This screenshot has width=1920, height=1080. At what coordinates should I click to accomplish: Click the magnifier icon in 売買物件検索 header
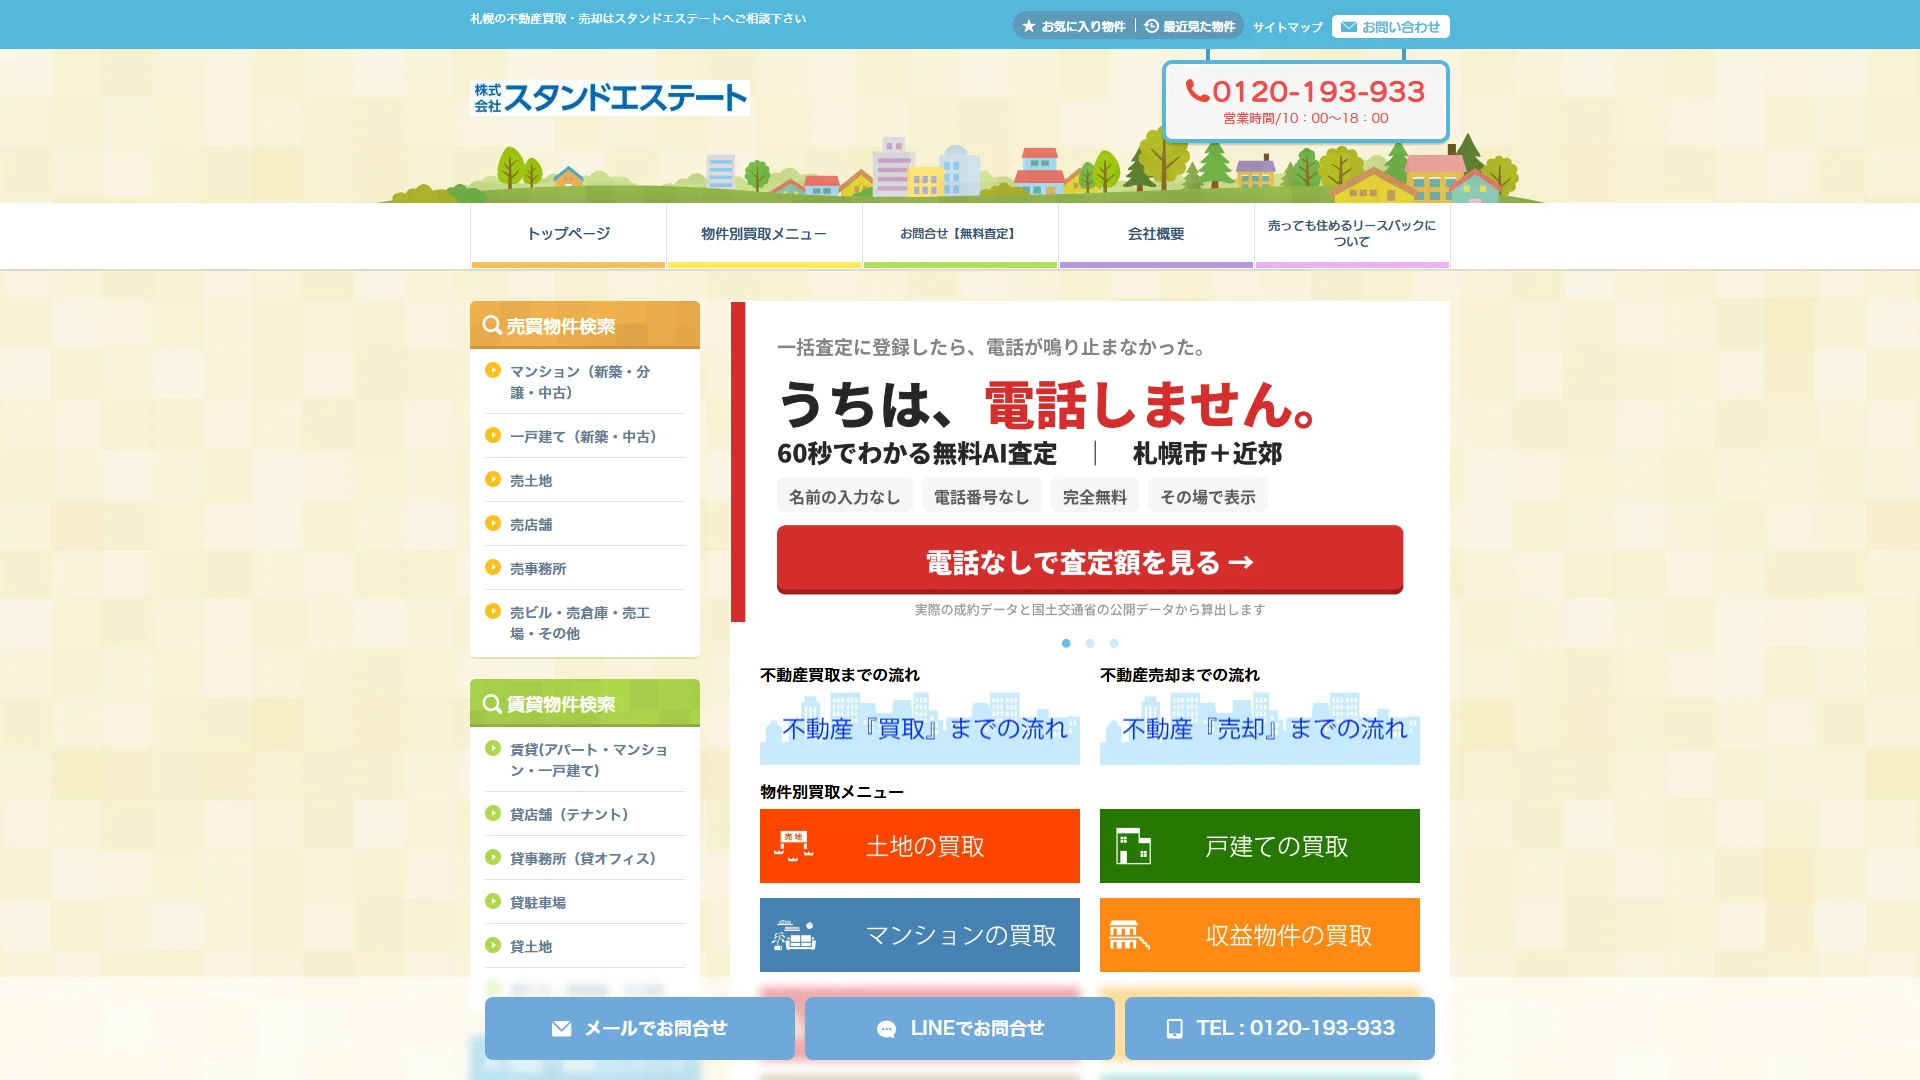[x=492, y=325]
